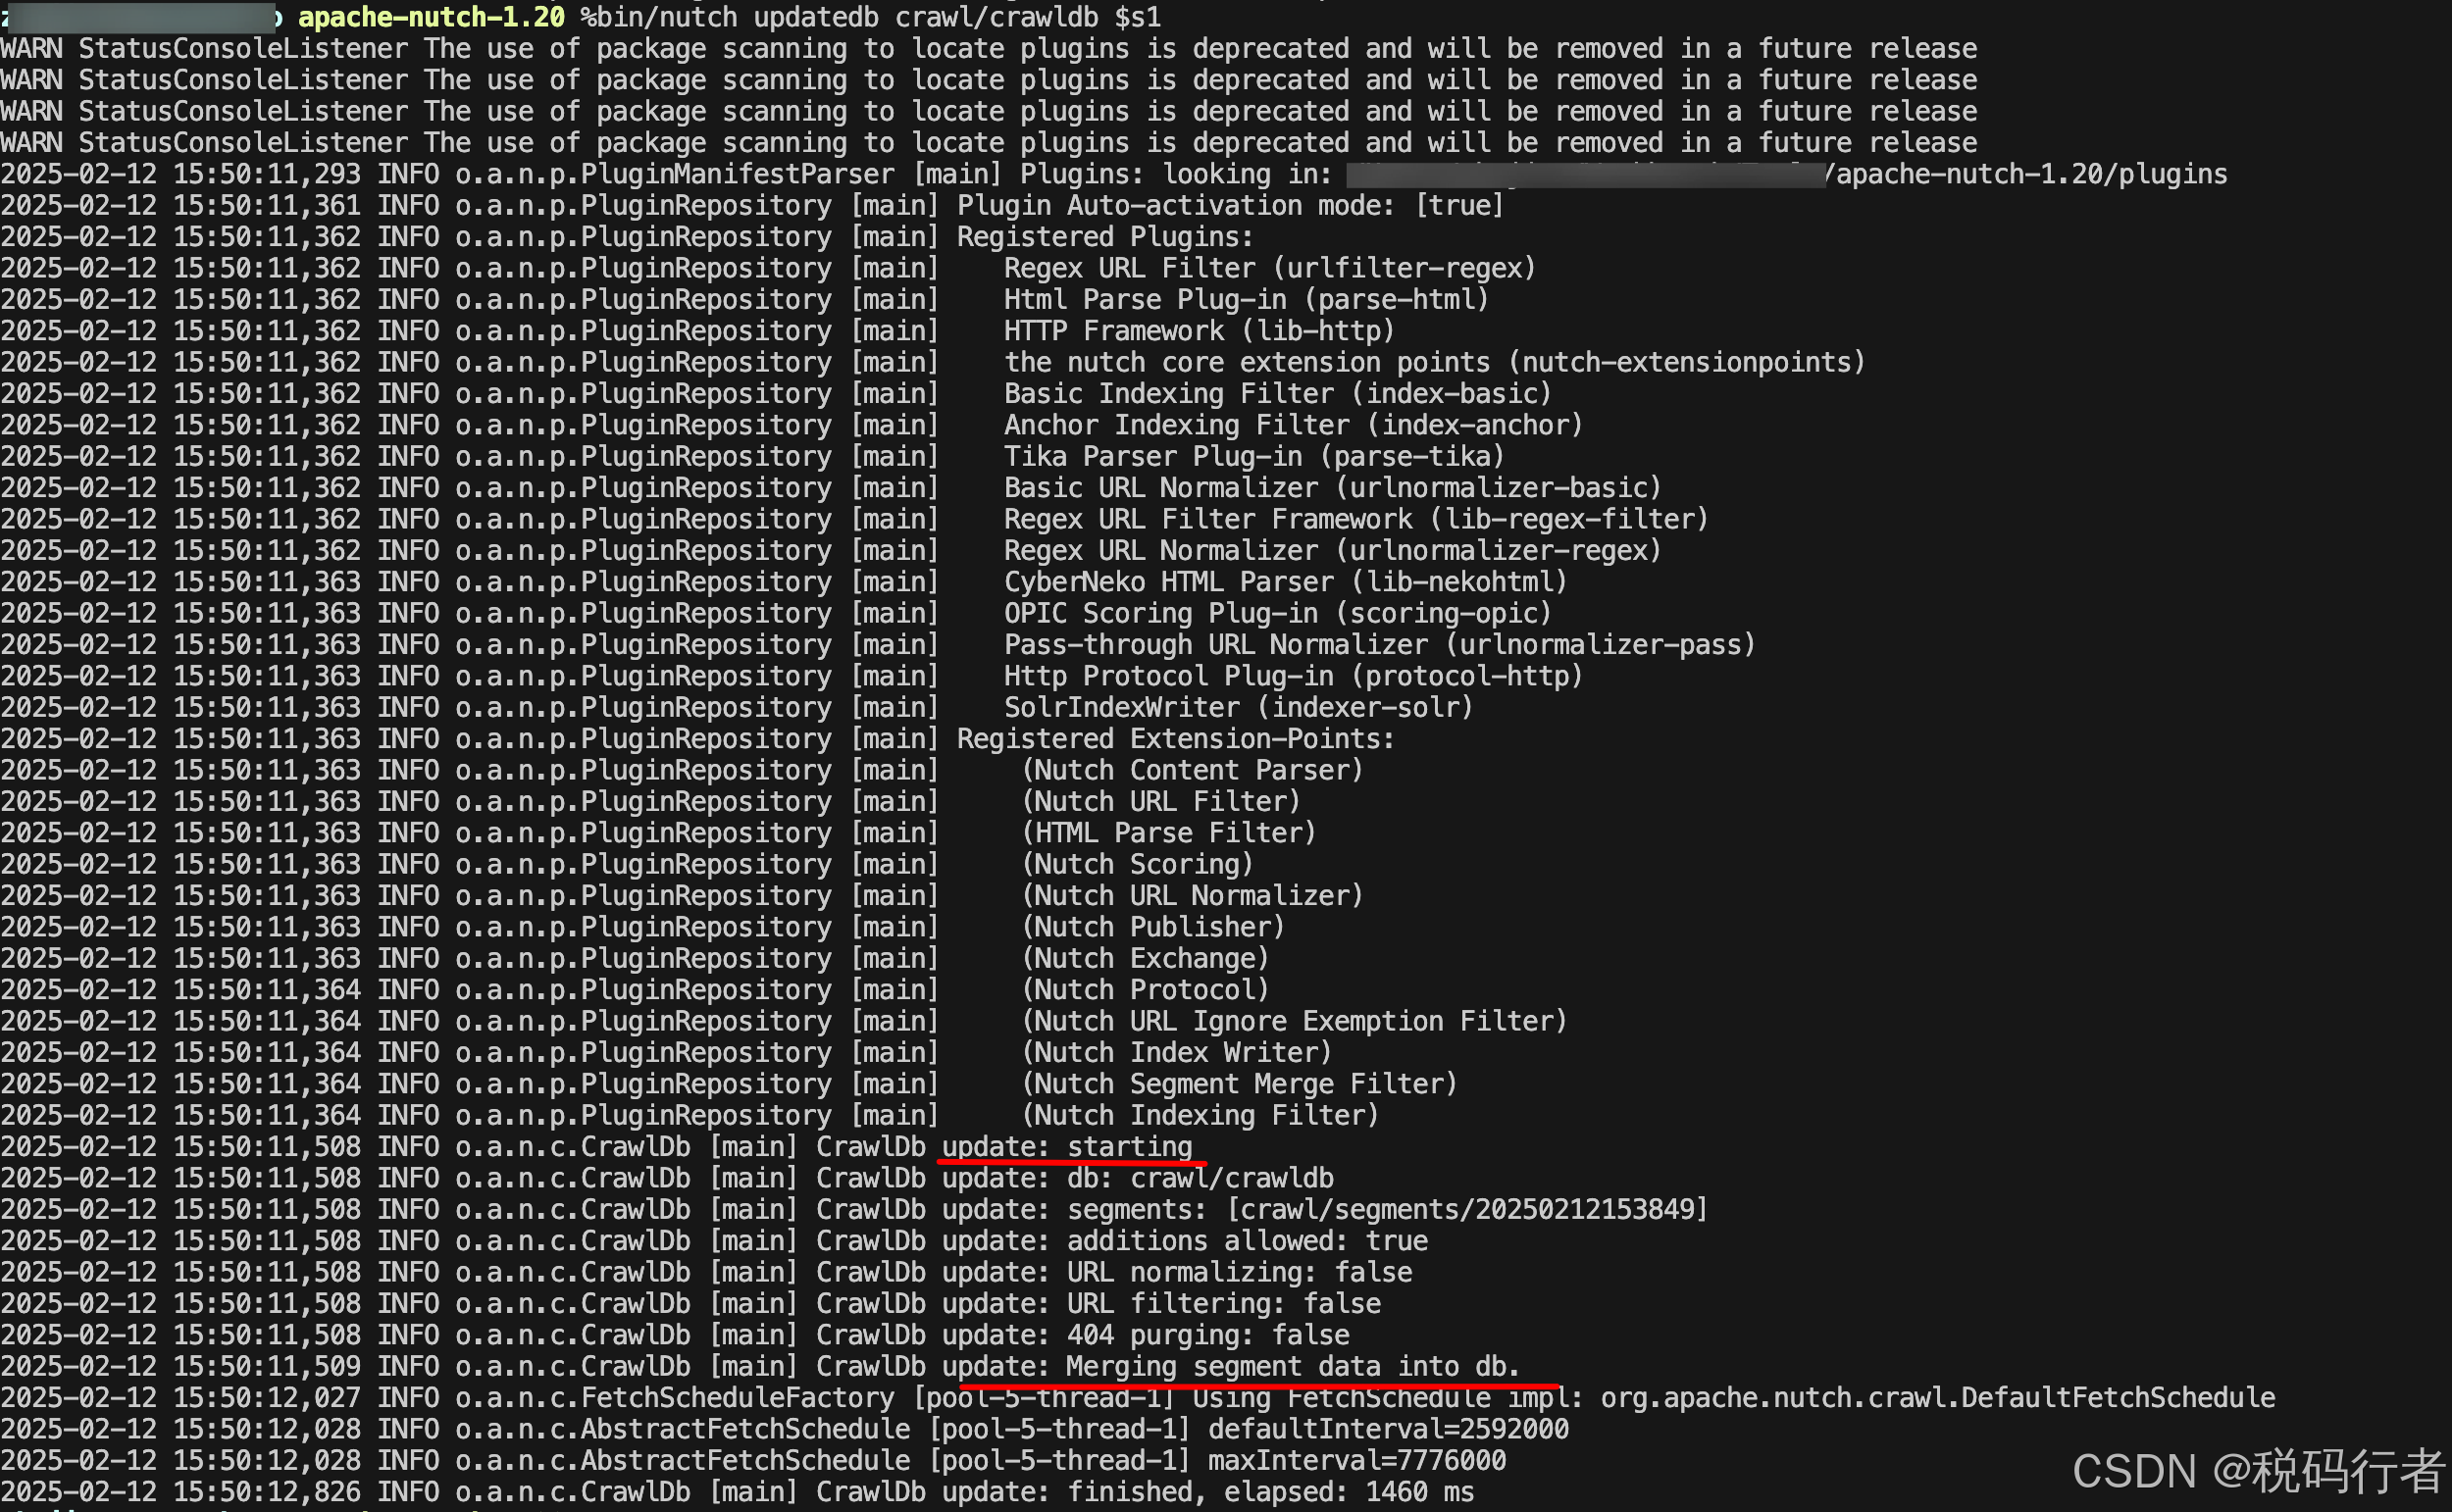Click the segment path crawl/segments/20250212153849
The width and height of the screenshot is (2452, 1512).
pyautogui.click(x=1467, y=1209)
